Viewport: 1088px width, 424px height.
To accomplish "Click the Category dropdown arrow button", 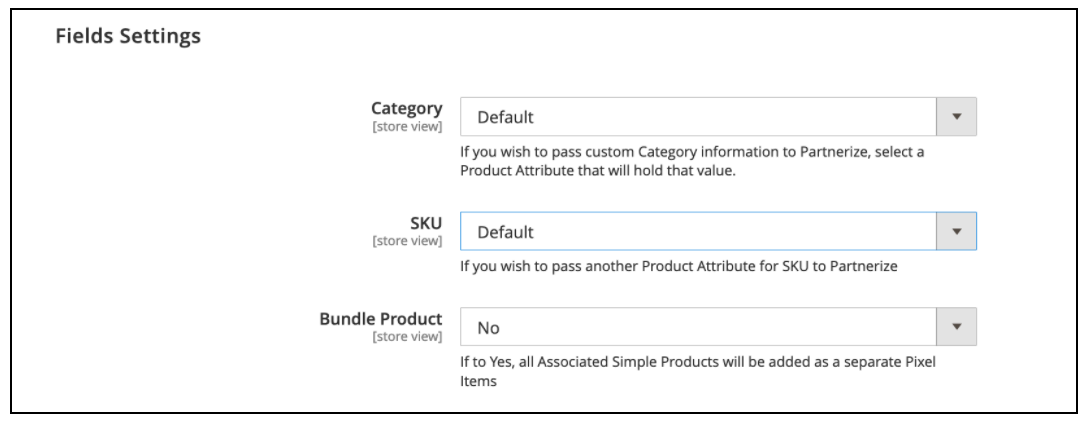I will point(956,117).
